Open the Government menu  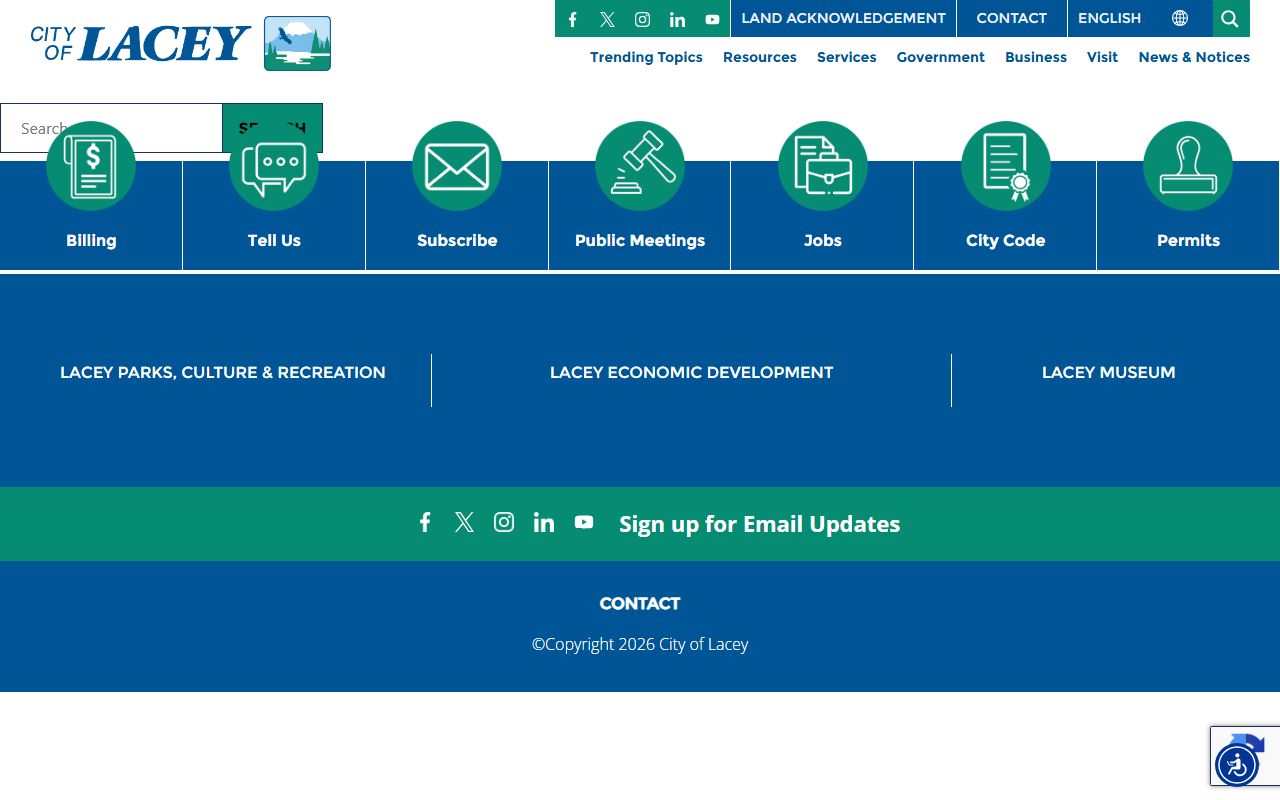940,57
